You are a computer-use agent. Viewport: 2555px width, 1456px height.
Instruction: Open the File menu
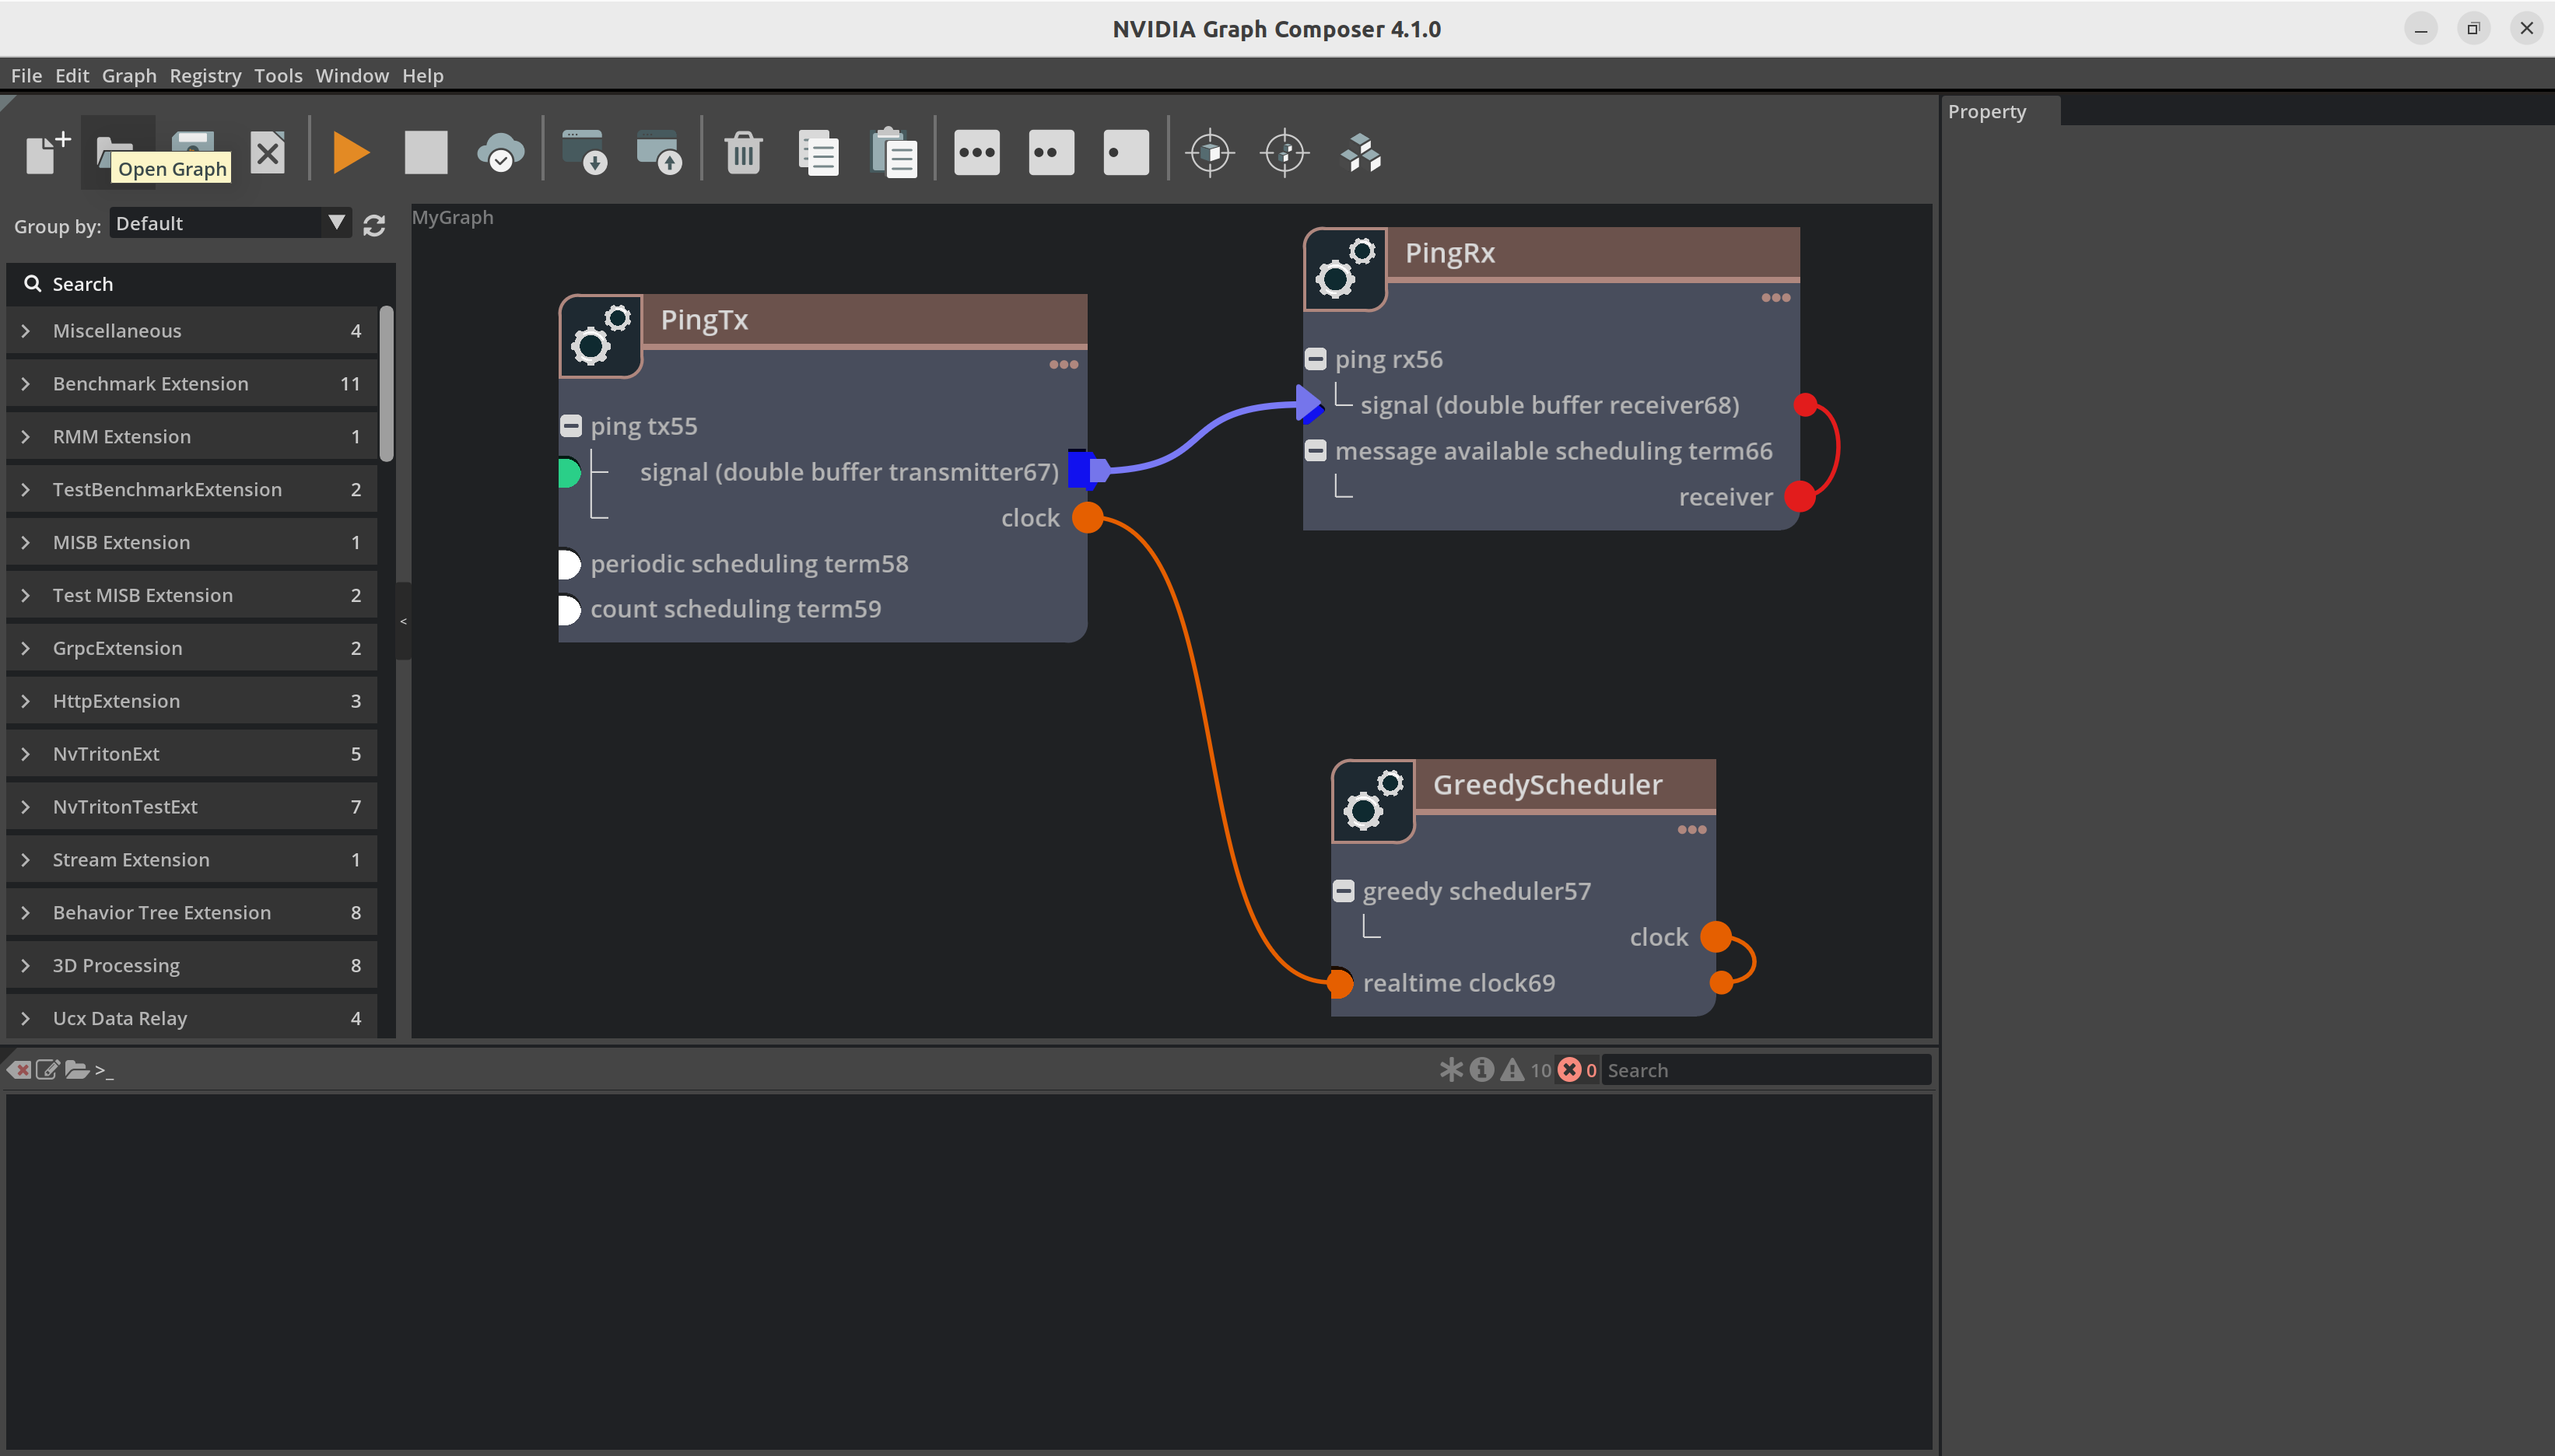coord(27,76)
